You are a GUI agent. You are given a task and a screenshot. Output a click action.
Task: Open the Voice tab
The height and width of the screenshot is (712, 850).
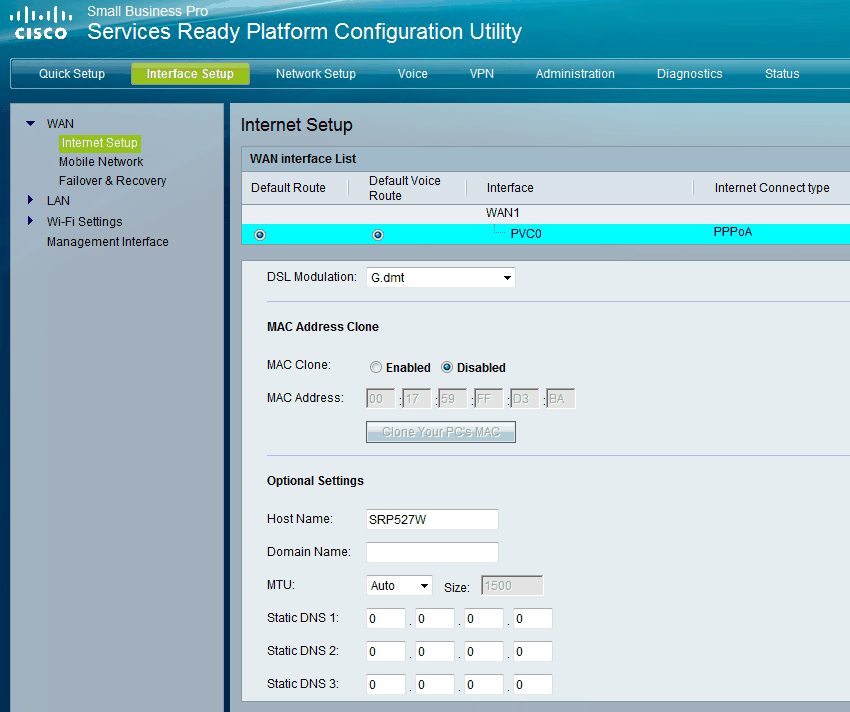[413, 74]
